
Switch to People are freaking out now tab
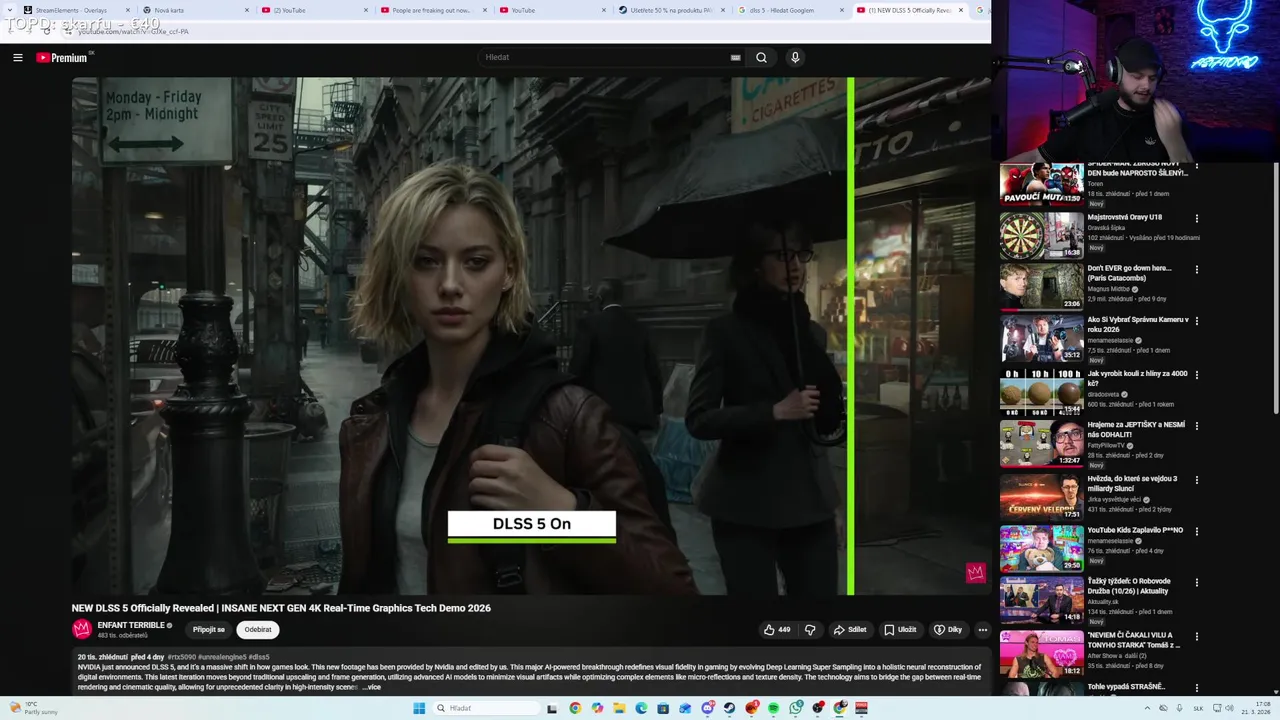[x=435, y=10]
